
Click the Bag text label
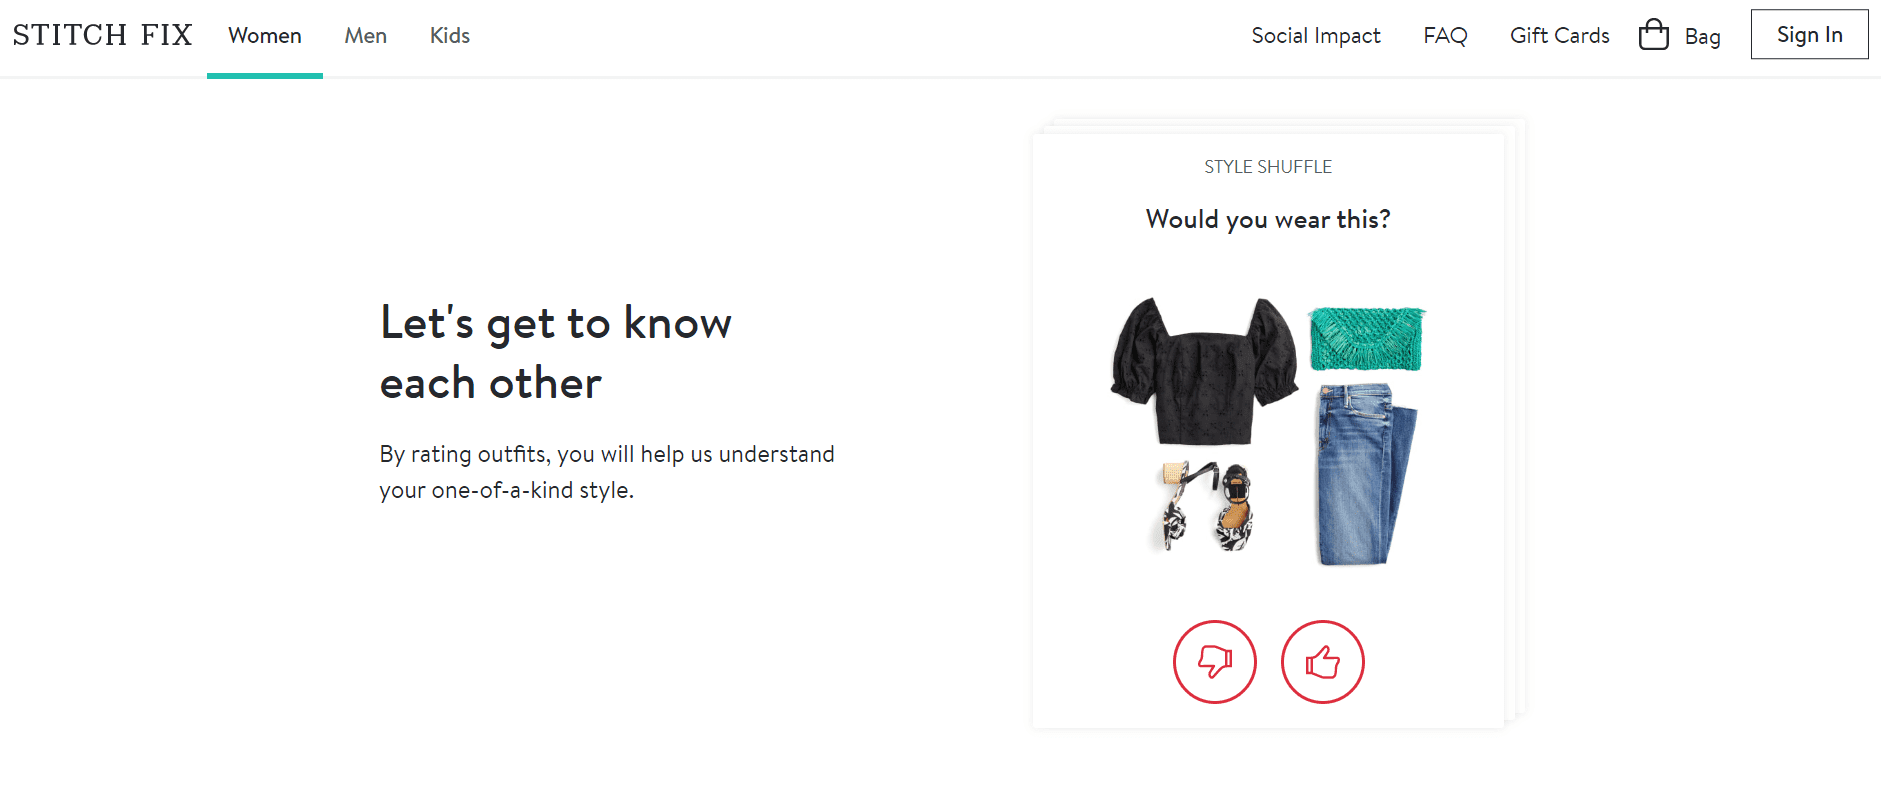click(x=1702, y=37)
